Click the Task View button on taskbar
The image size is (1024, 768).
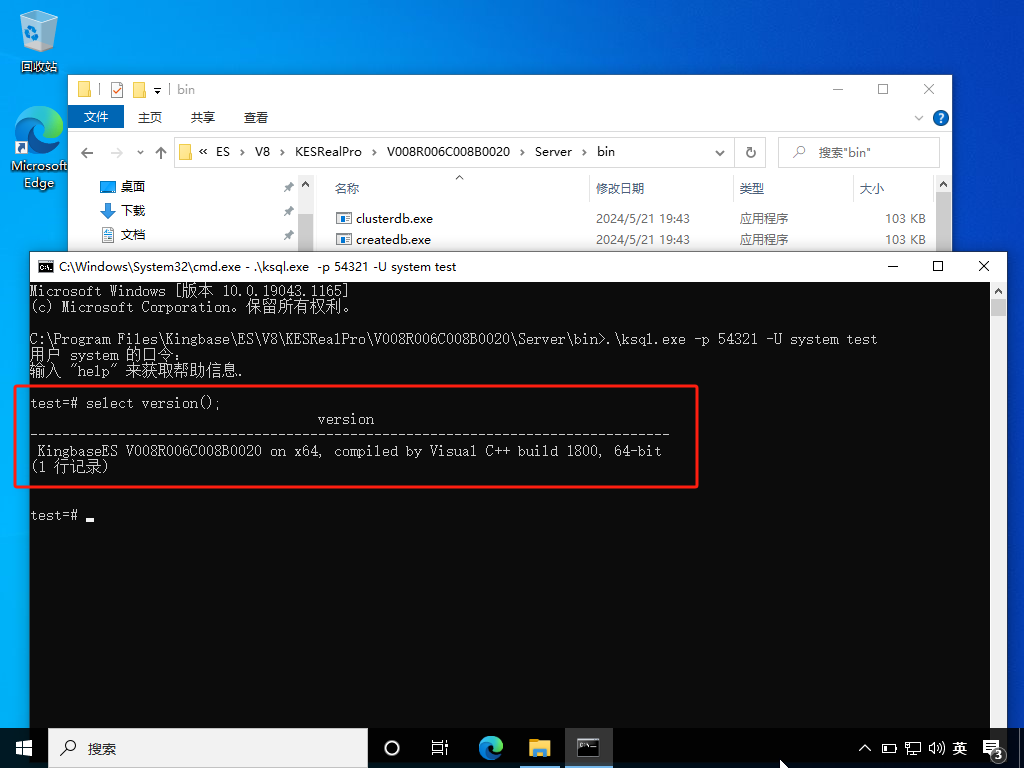(439, 748)
